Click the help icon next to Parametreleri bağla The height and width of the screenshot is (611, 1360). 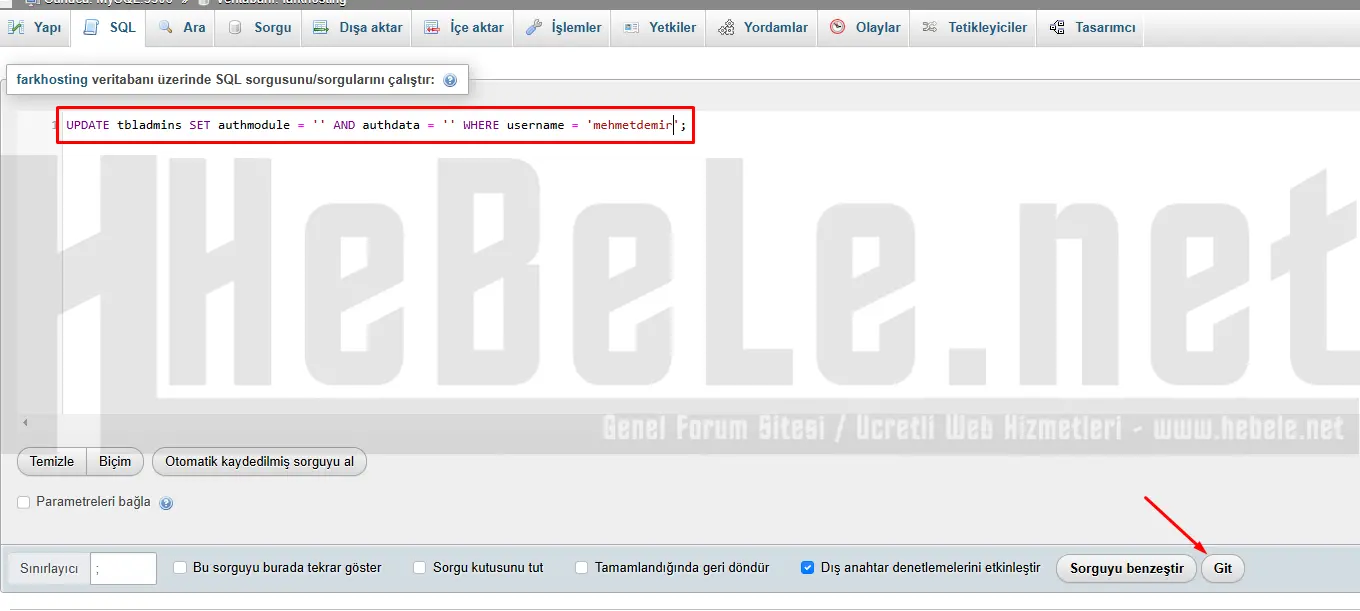(x=166, y=503)
